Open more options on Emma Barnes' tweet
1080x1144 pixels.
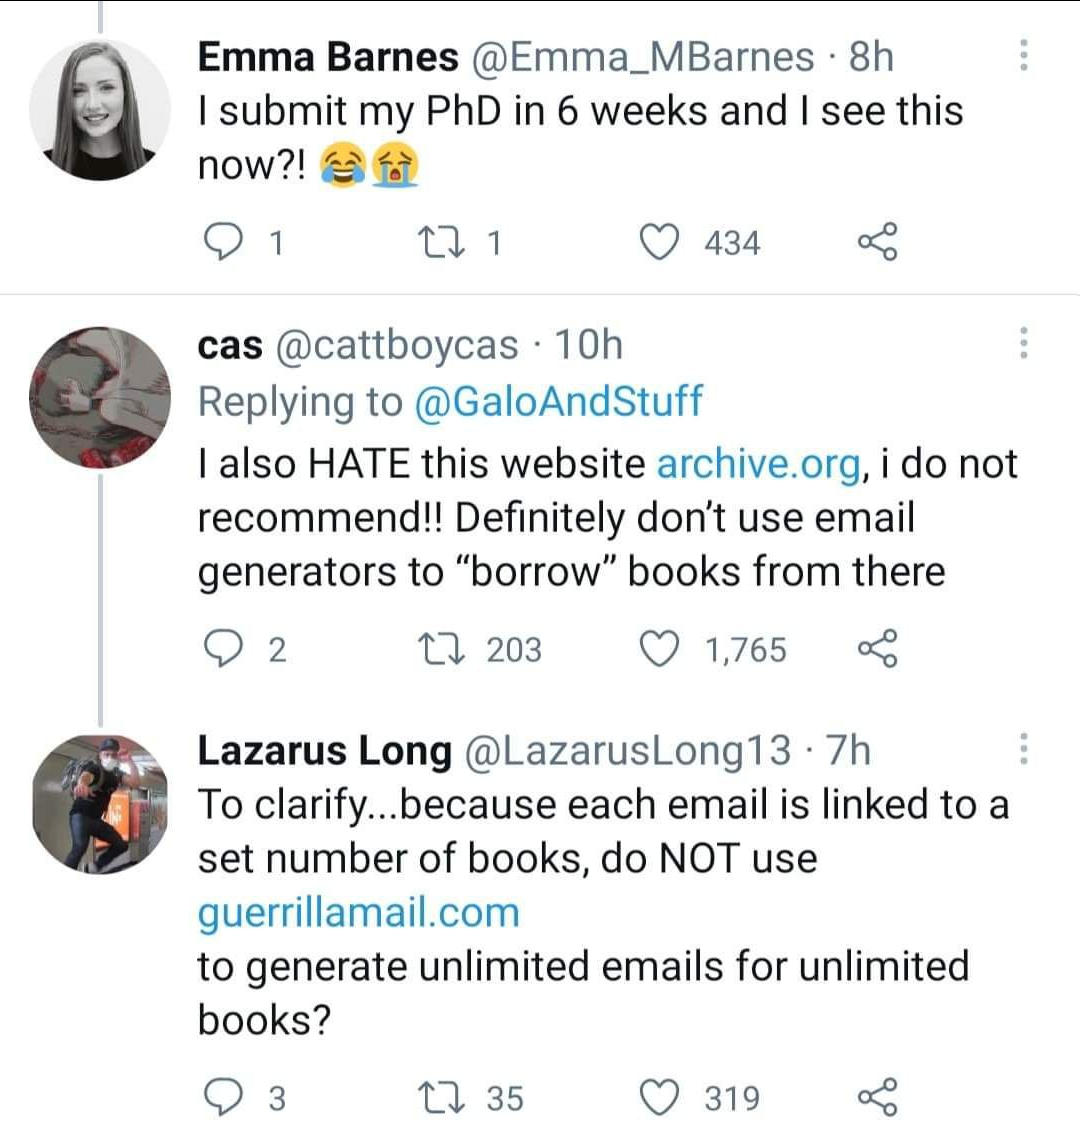[x=1024, y=55]
